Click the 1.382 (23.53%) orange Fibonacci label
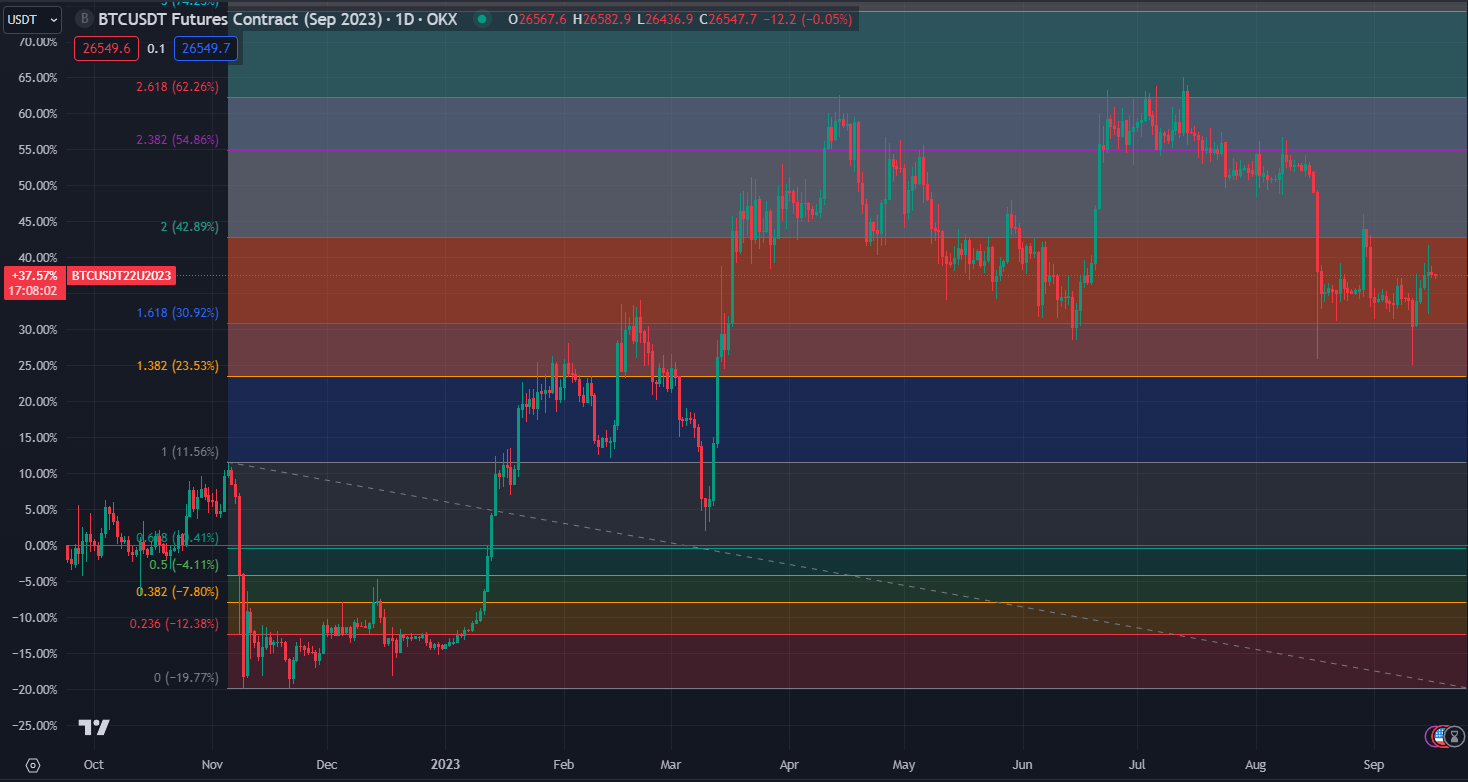The width and height of the screenshot is (1468, 782). [177, 366]
